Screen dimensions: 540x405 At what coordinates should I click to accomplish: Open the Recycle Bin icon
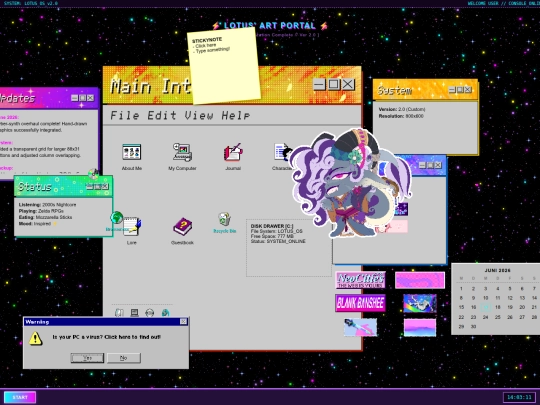pos(224,219)
